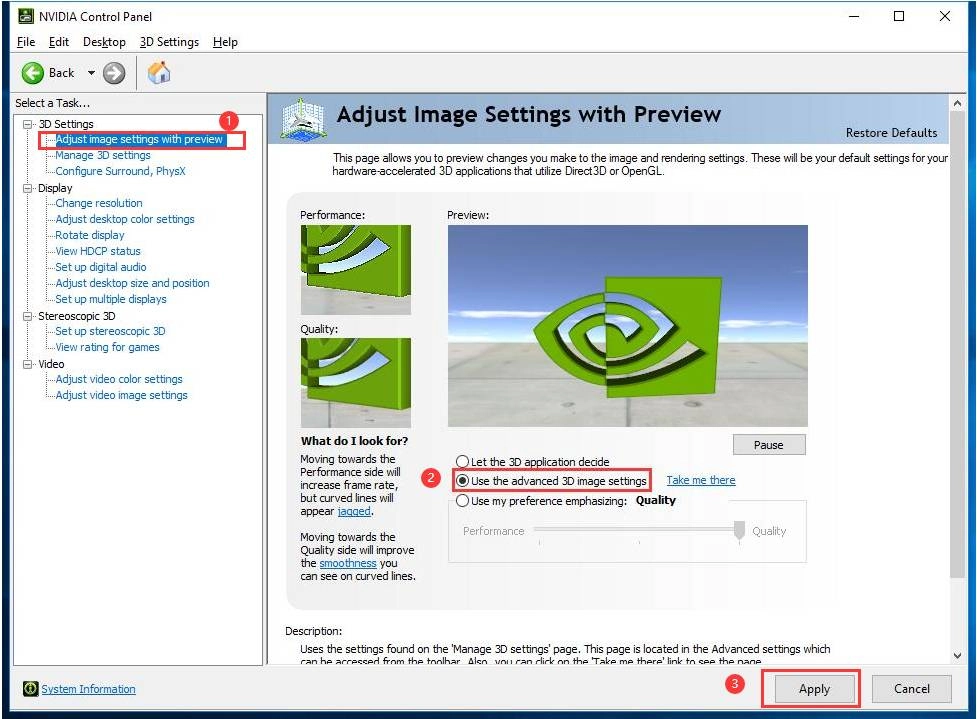Open the 3D Settings menu
The width and height of the screenshot is (977, 719).
point(169,42)
